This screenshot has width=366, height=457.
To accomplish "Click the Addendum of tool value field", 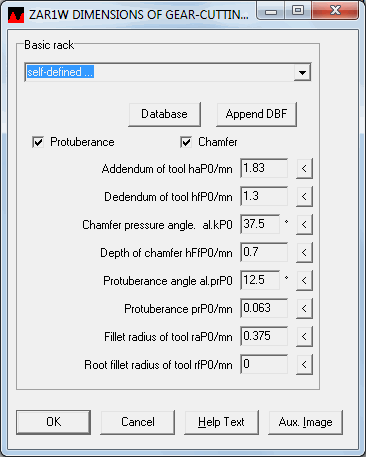I will (x=264, y=168).
